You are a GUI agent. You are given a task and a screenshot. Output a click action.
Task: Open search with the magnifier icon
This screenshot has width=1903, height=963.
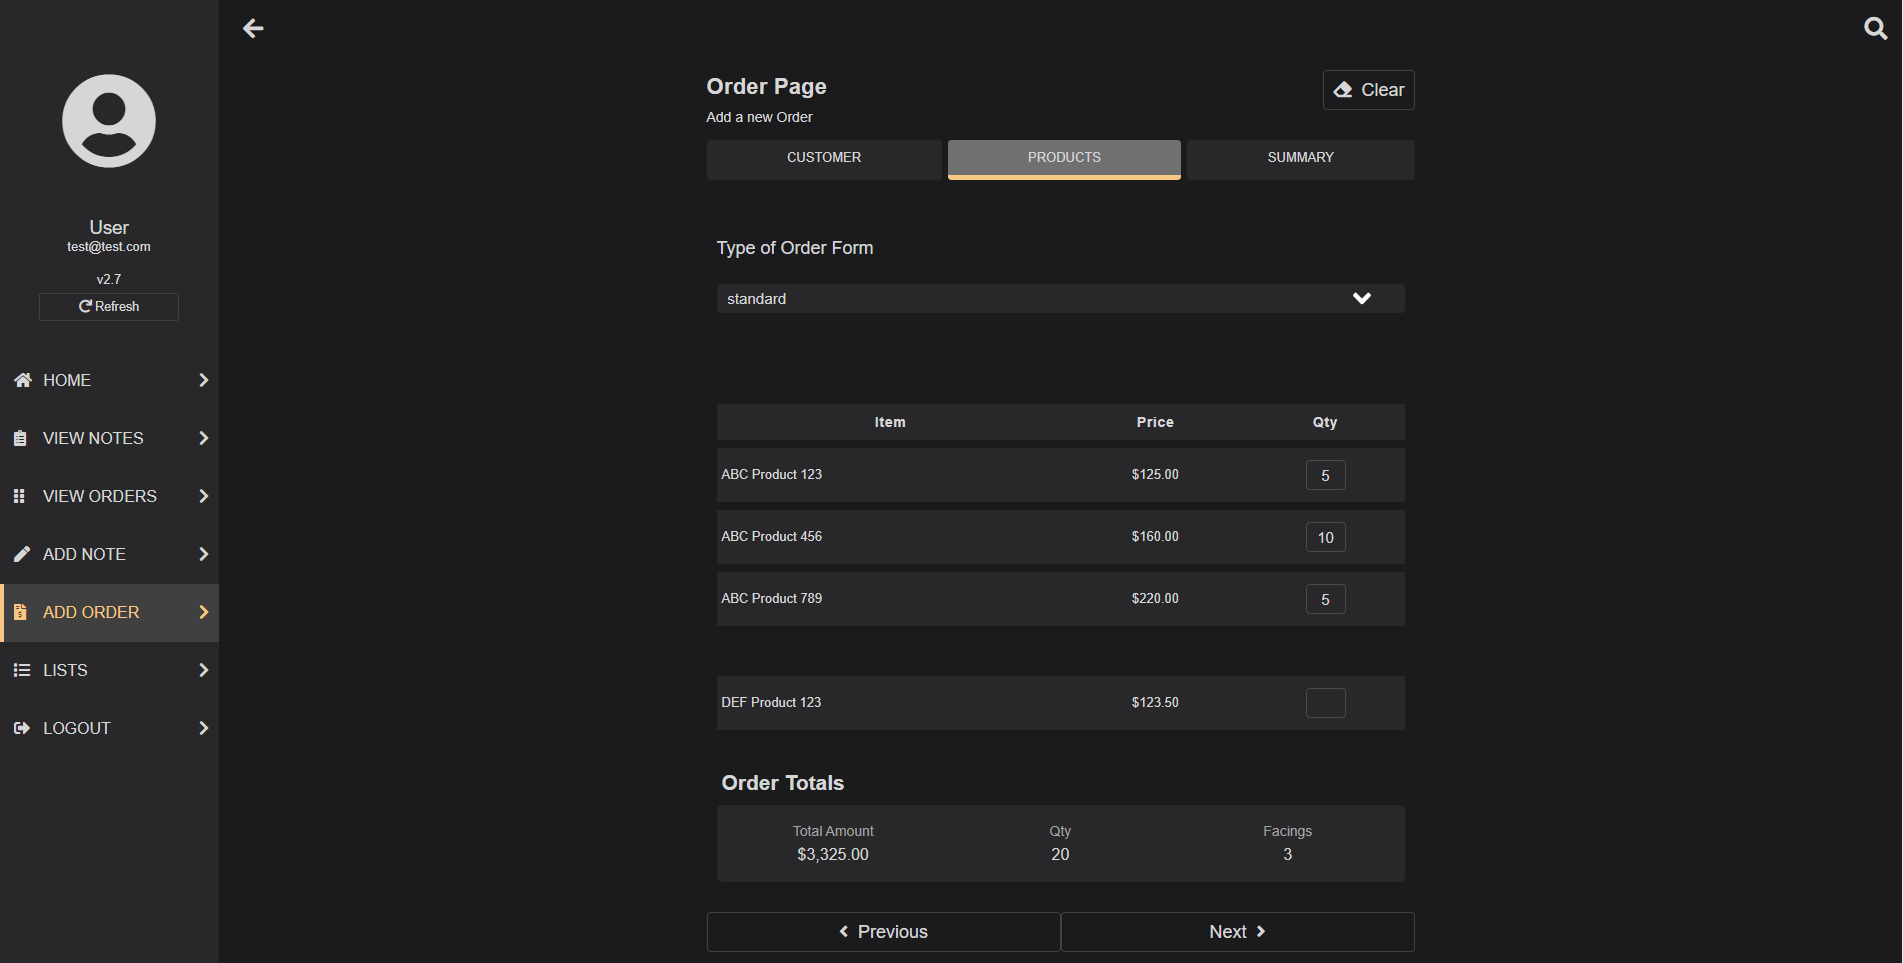(x=1876, y=28)
